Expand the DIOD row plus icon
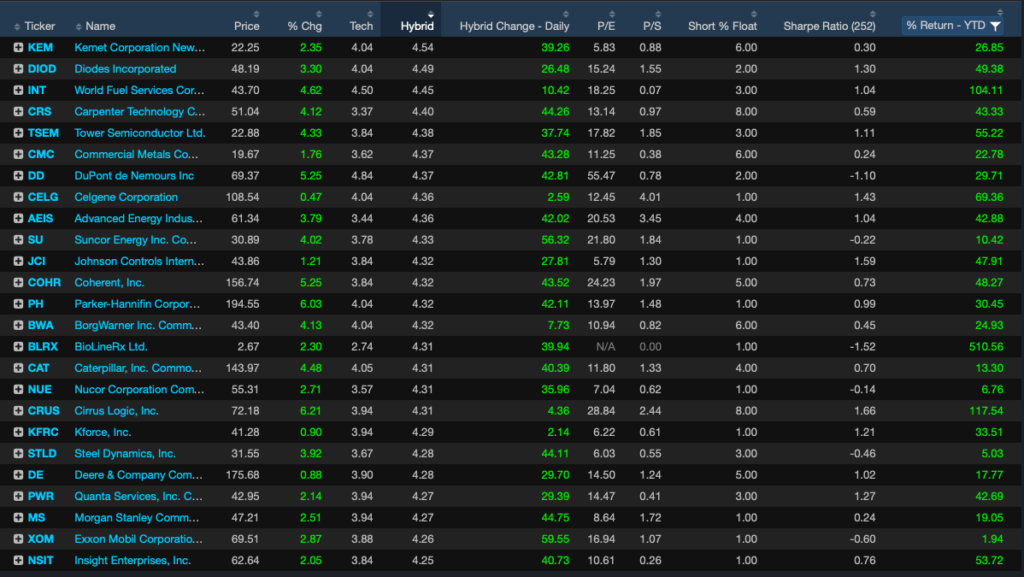This screenshot has width=1024, height=577. [x=18, y=69]
